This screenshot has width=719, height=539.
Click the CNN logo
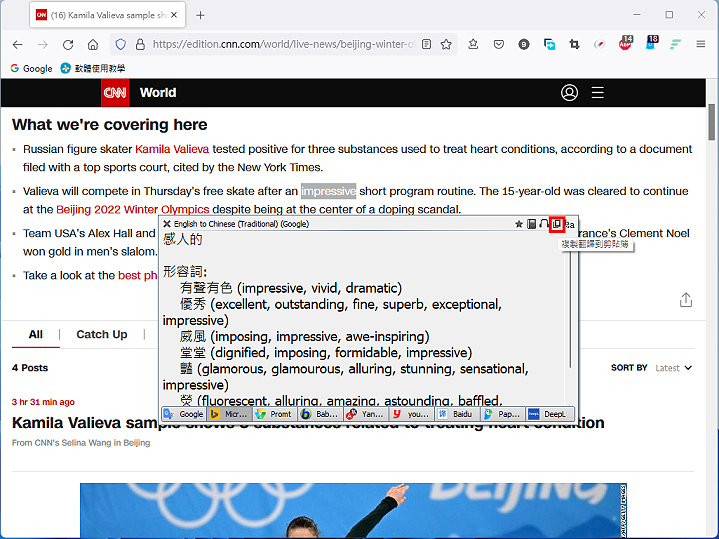[115, 93]
